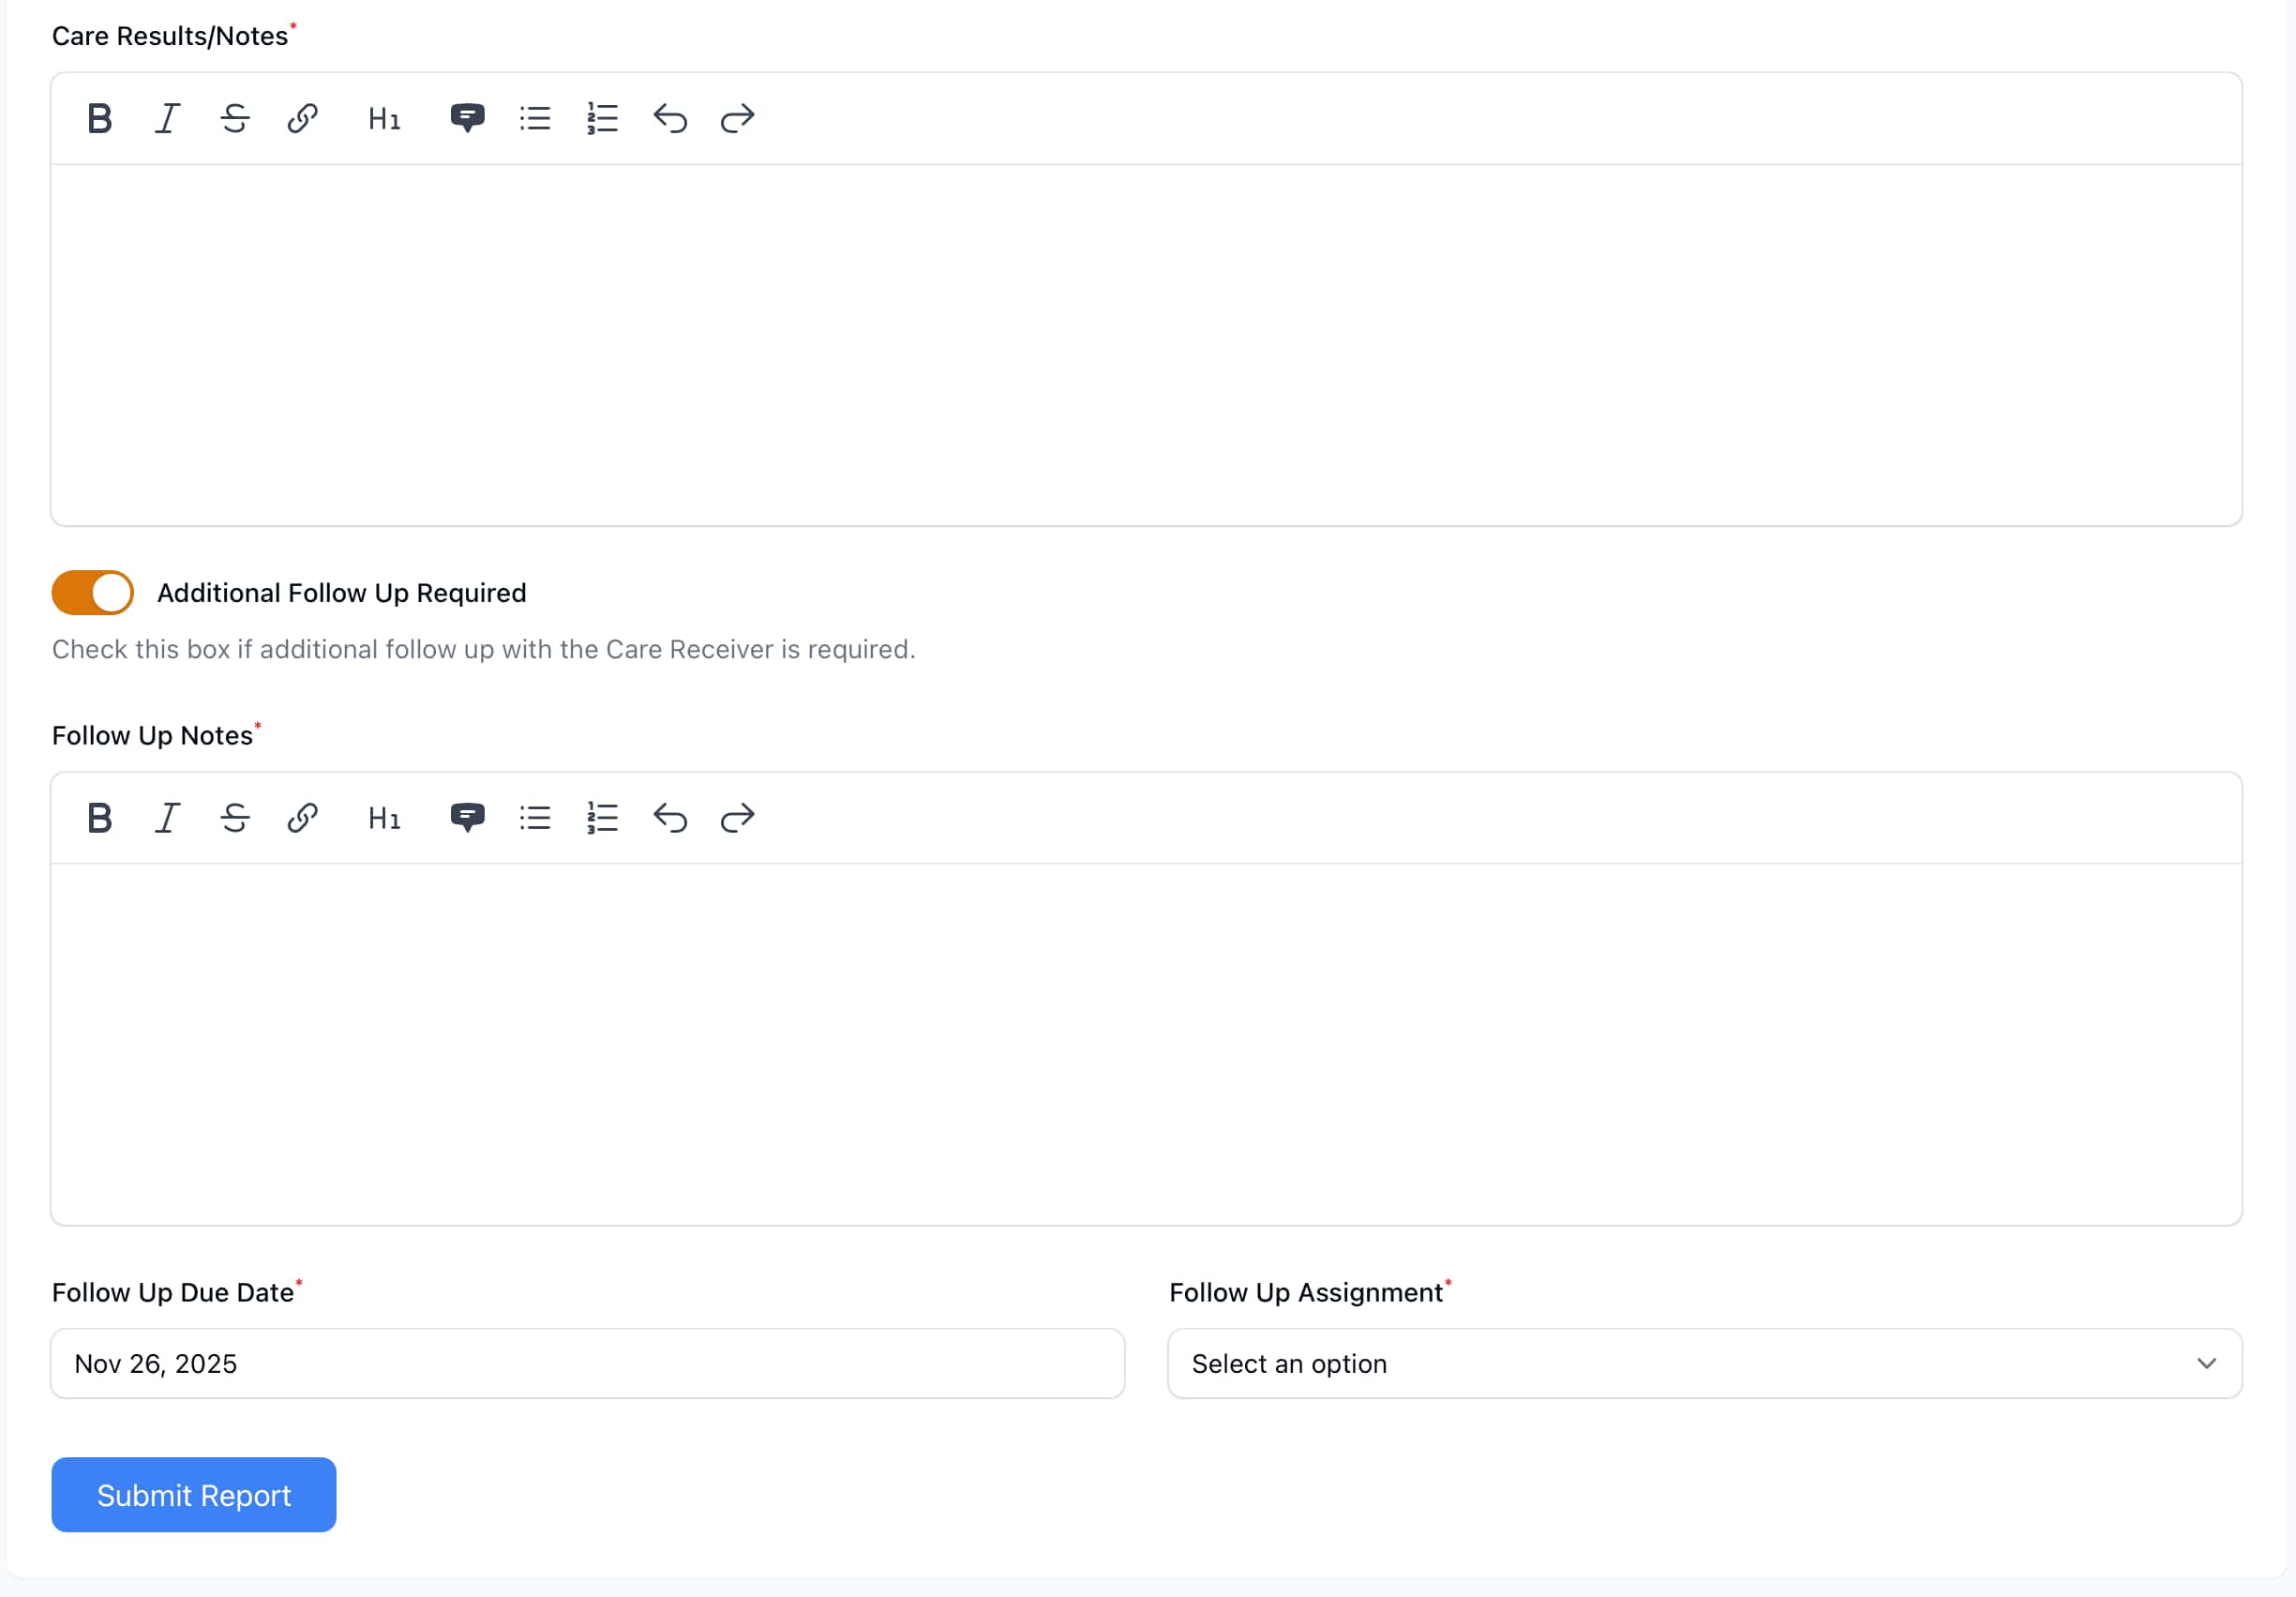Select the Care Results/Notes label
Viewport: 2296px width, 1597px height.
click(170, 35)
